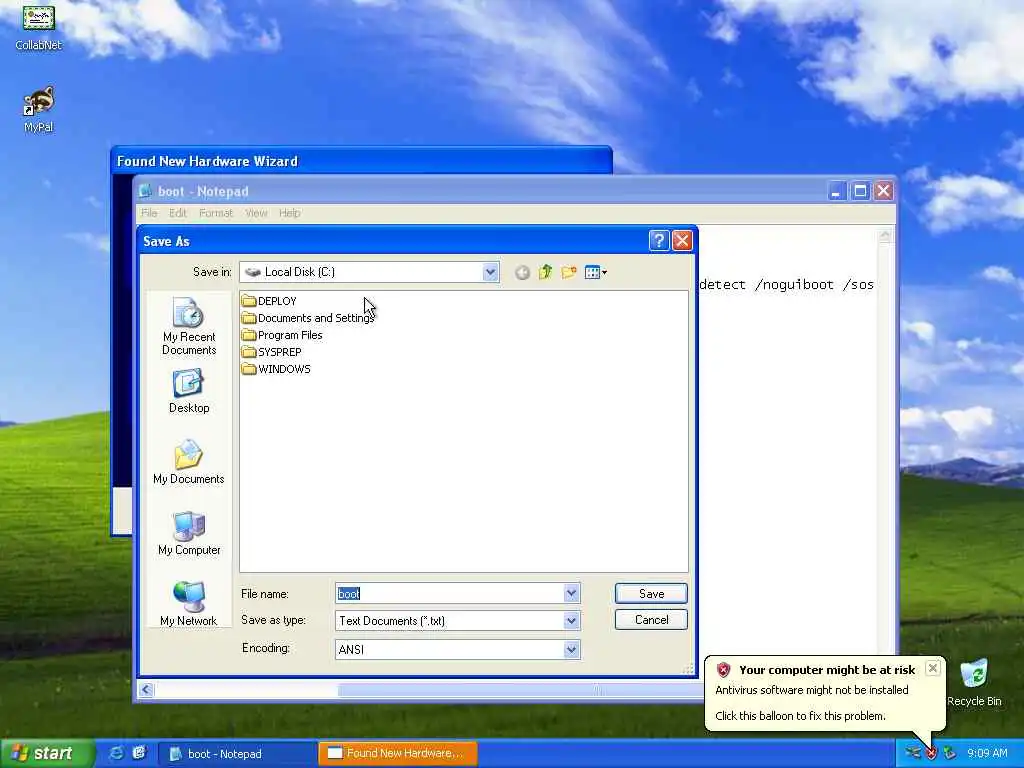Go up one folder level in Save As
The height and width of the screenshot is (768, 1024).
click(545, 272)
